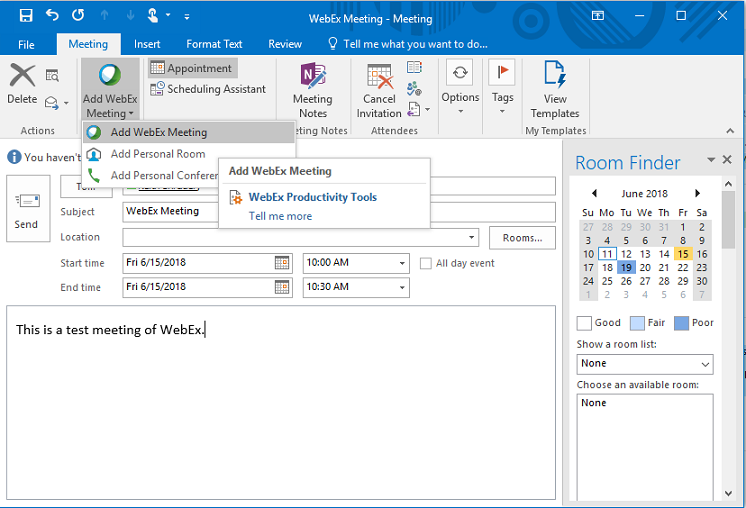Click the Good availability swatch
746x508 pixels.
coord(584,323)
